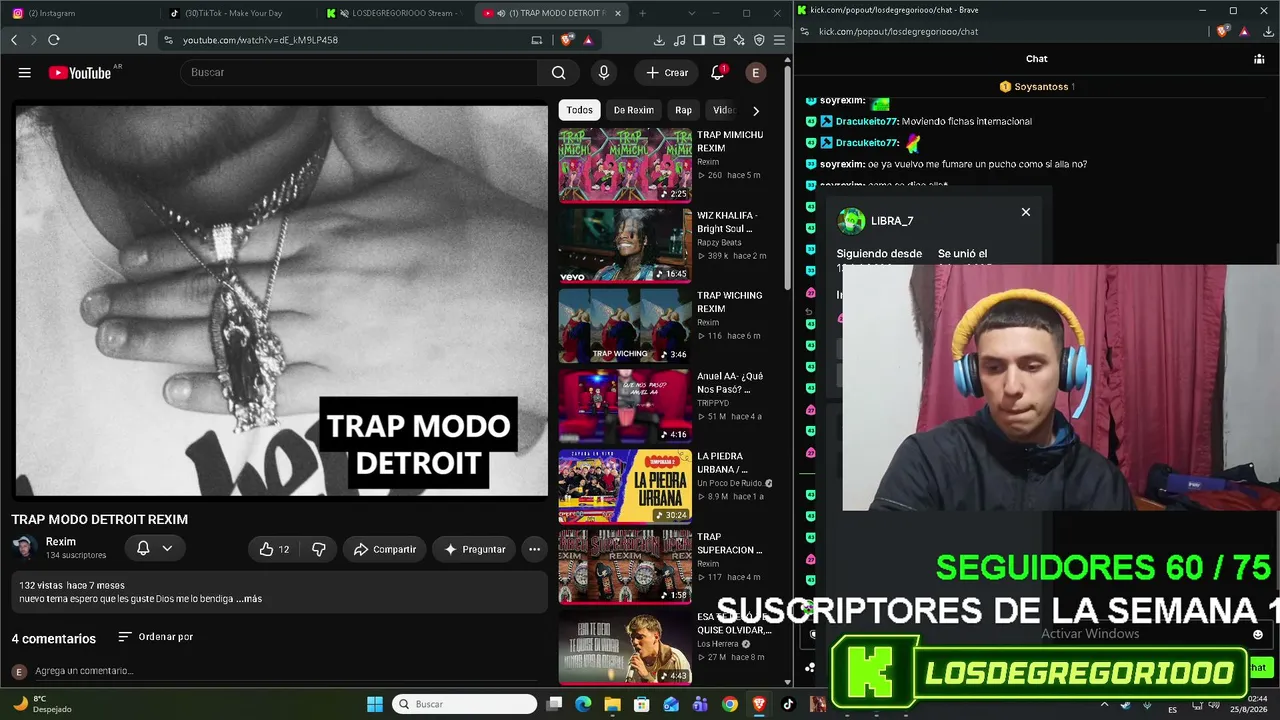The height and width of the screenshot is (720, 1280).
Task: Reload the YouTube page
Action: pos(54,40)
